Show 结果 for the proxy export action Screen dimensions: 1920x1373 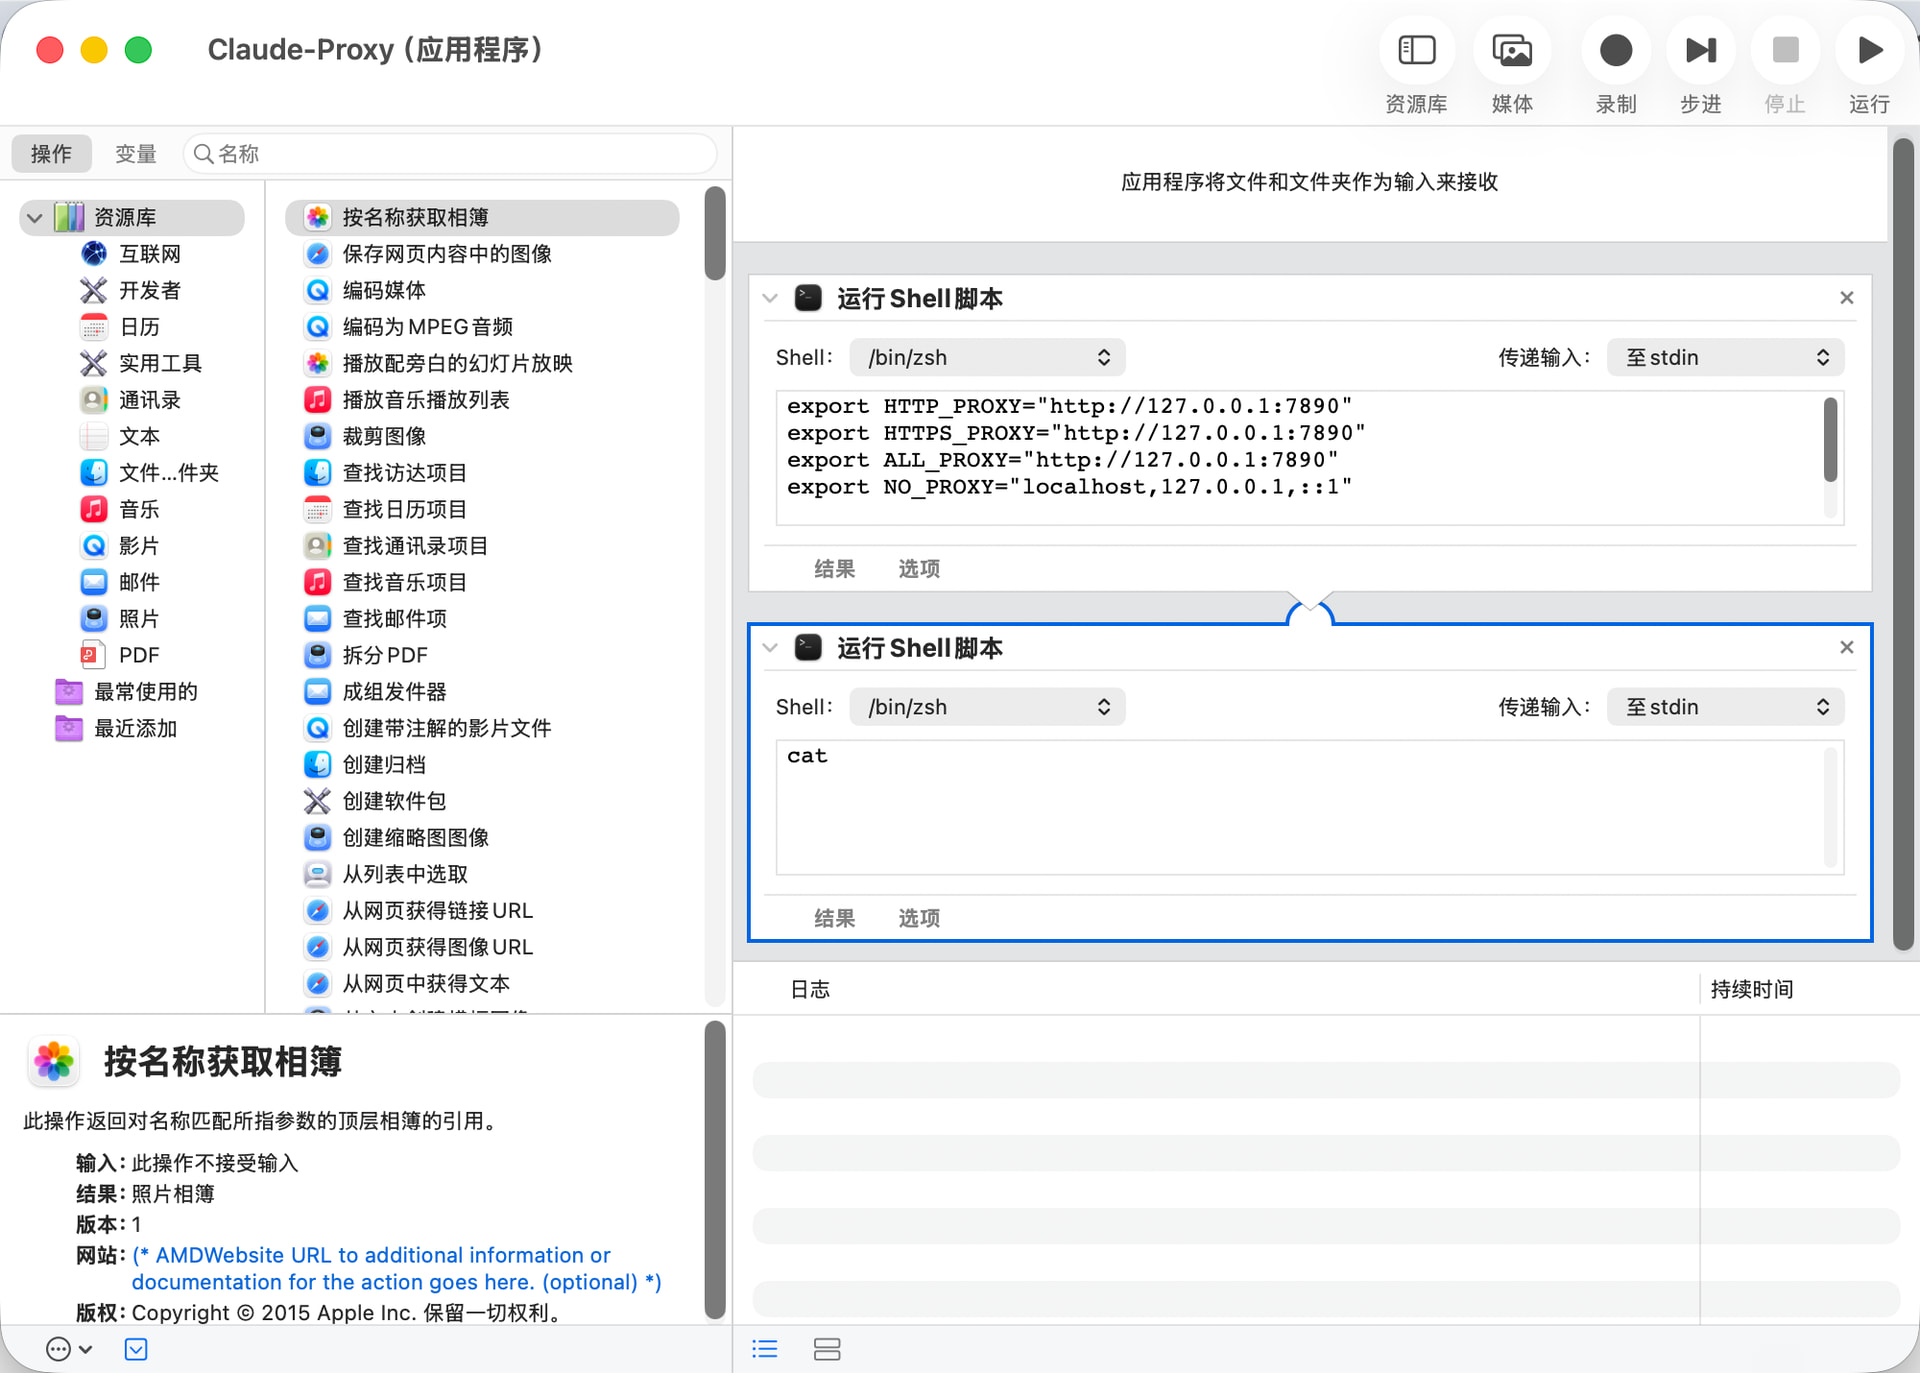[834, 569]
